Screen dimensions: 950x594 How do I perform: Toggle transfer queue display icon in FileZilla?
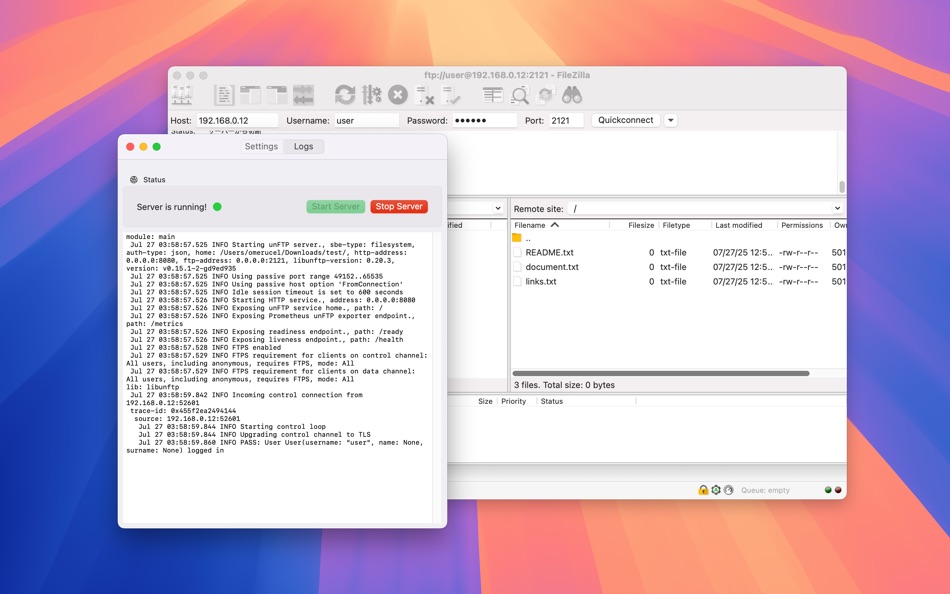[x=304, y=95]
